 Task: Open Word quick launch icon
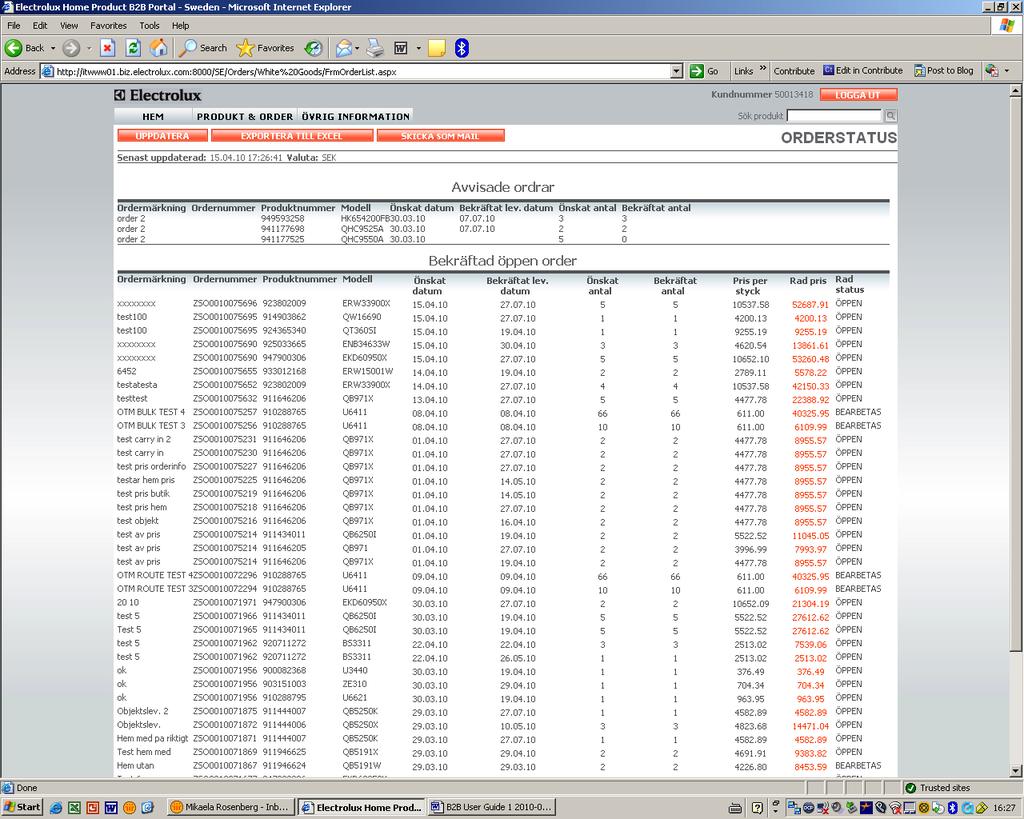111,807
